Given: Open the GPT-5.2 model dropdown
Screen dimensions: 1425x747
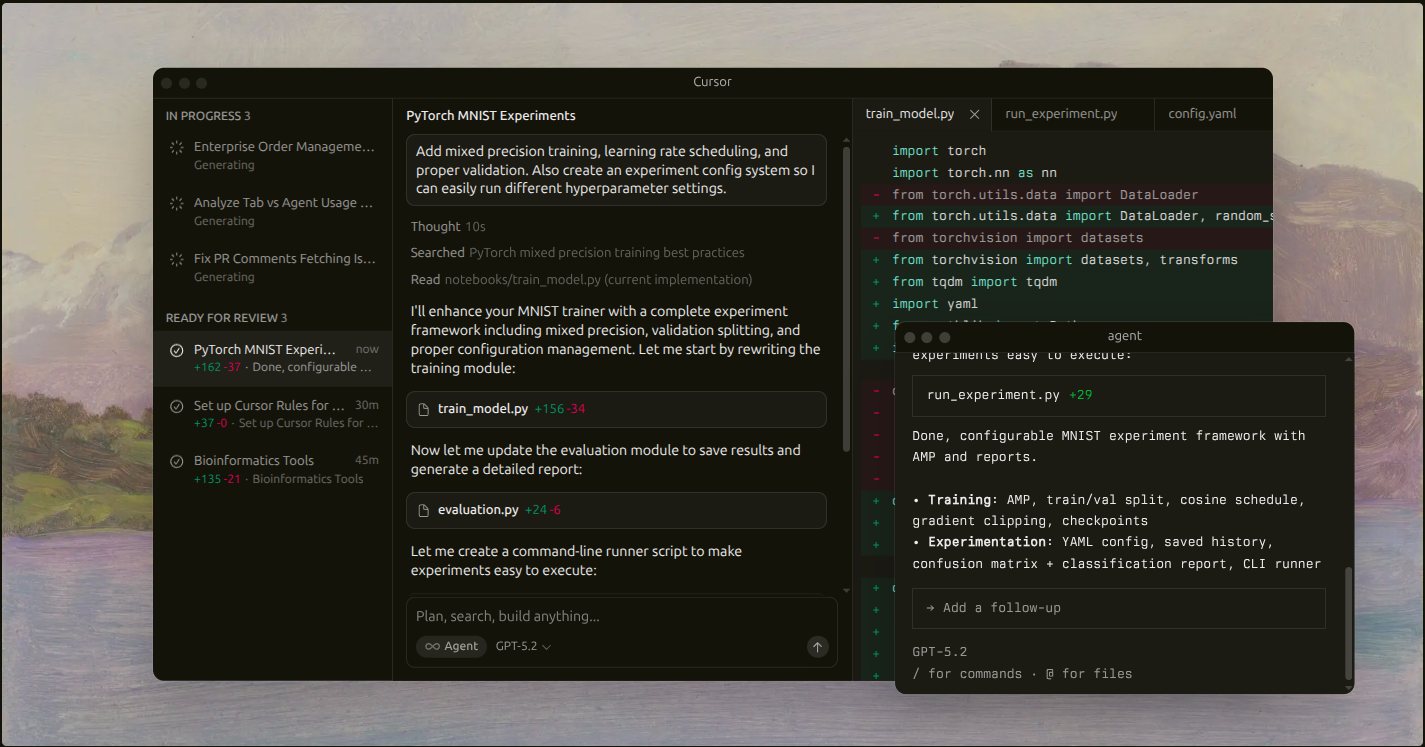Looking at the screenshot, I should tap(520, 646).
